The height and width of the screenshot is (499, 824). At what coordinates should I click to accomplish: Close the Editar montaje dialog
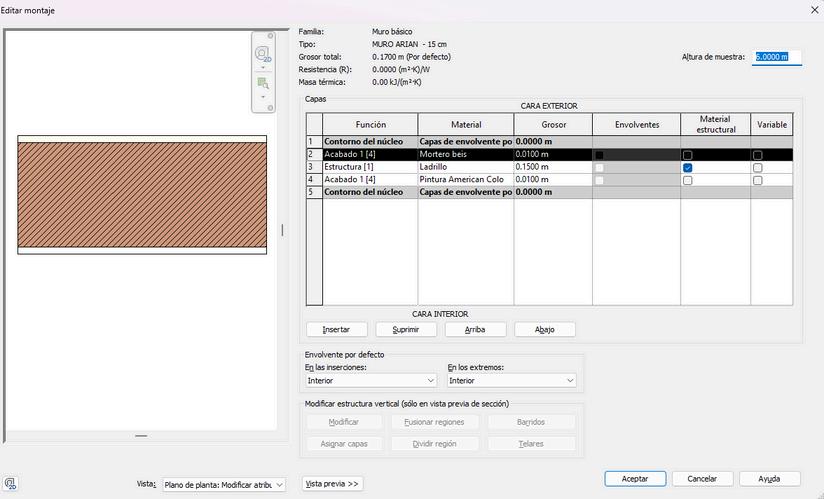pyautogui.click(x=814, y=10)
